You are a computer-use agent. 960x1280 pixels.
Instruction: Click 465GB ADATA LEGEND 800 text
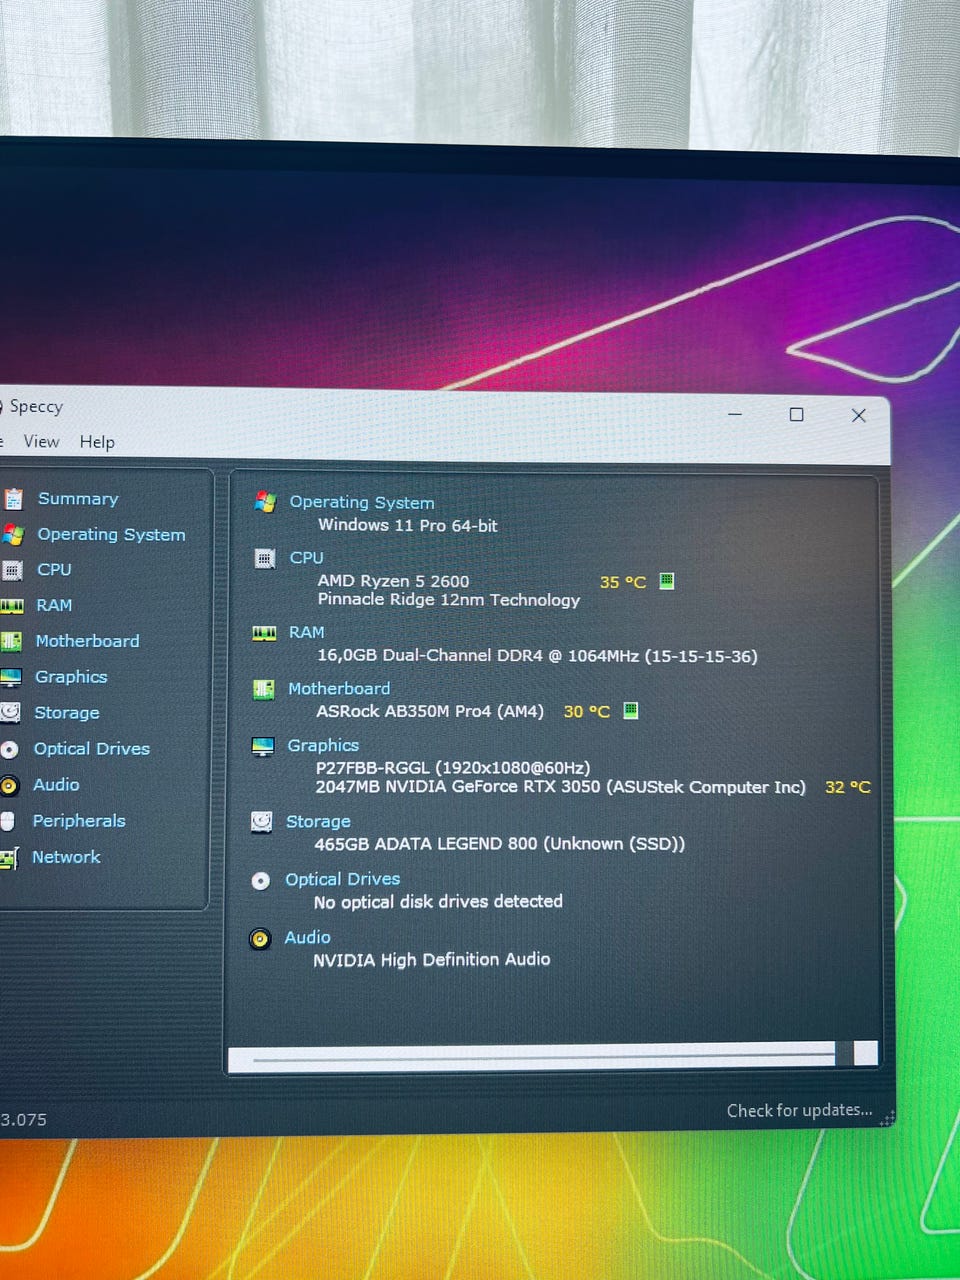(500, 844)
